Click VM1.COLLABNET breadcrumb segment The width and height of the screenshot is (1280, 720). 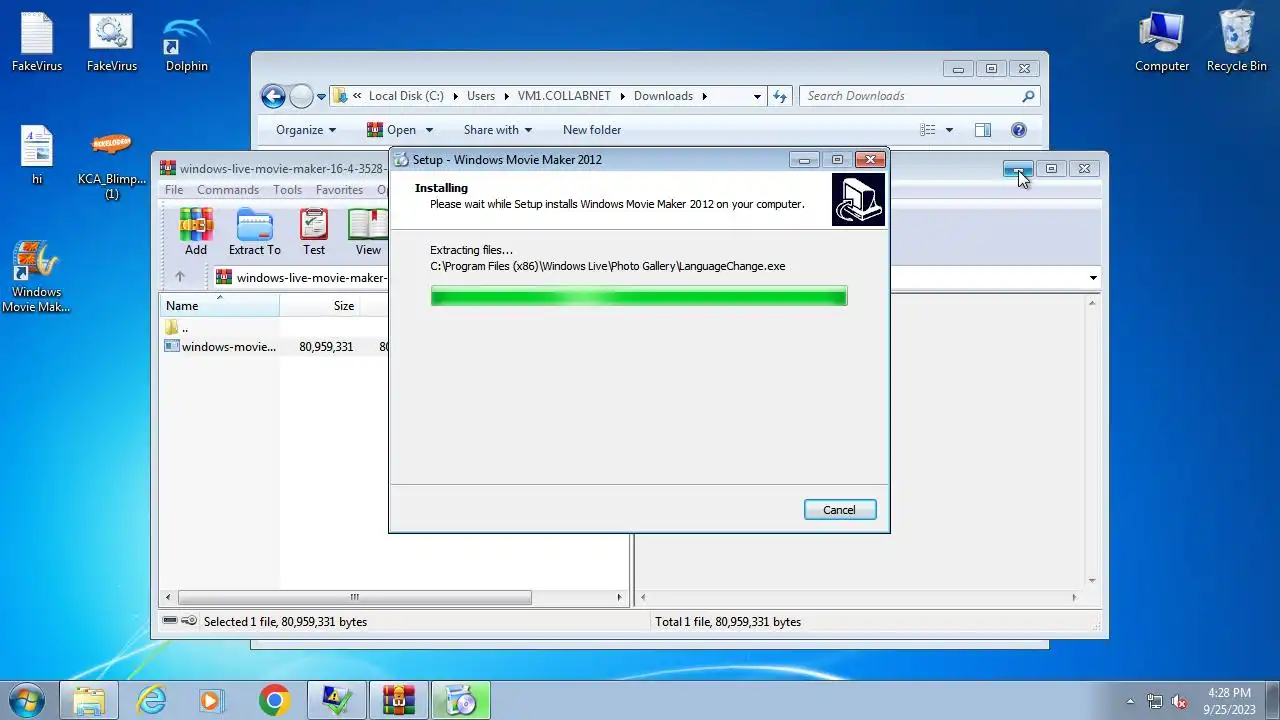564,96
